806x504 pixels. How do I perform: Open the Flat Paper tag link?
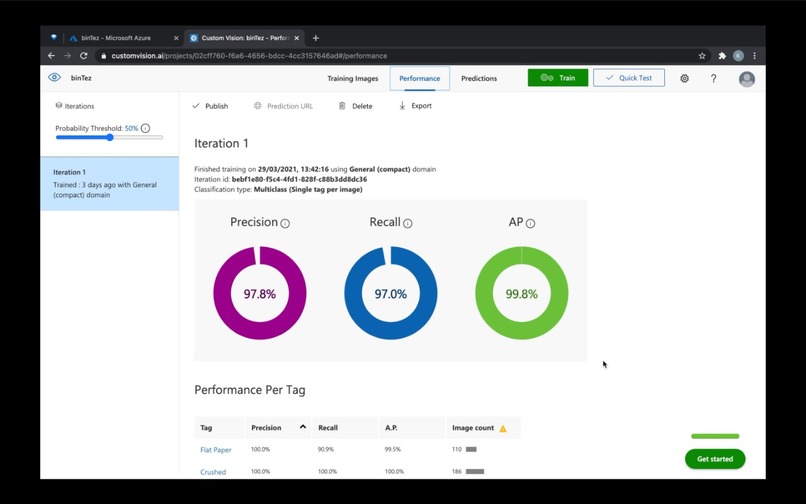(216, 450)
